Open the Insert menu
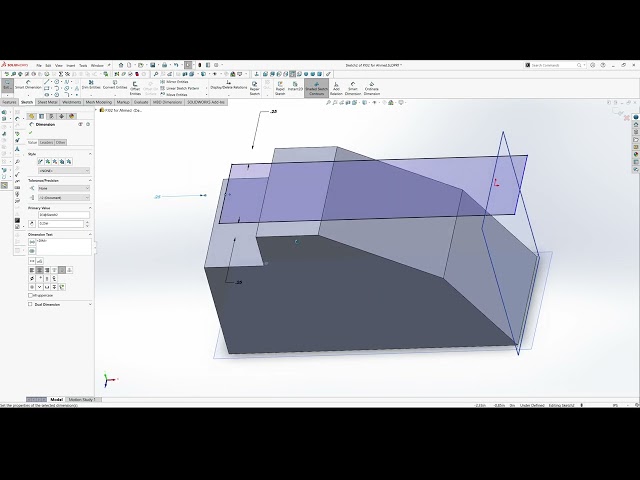640x480 pixels. pyautogui.click(x=71, y=65)
